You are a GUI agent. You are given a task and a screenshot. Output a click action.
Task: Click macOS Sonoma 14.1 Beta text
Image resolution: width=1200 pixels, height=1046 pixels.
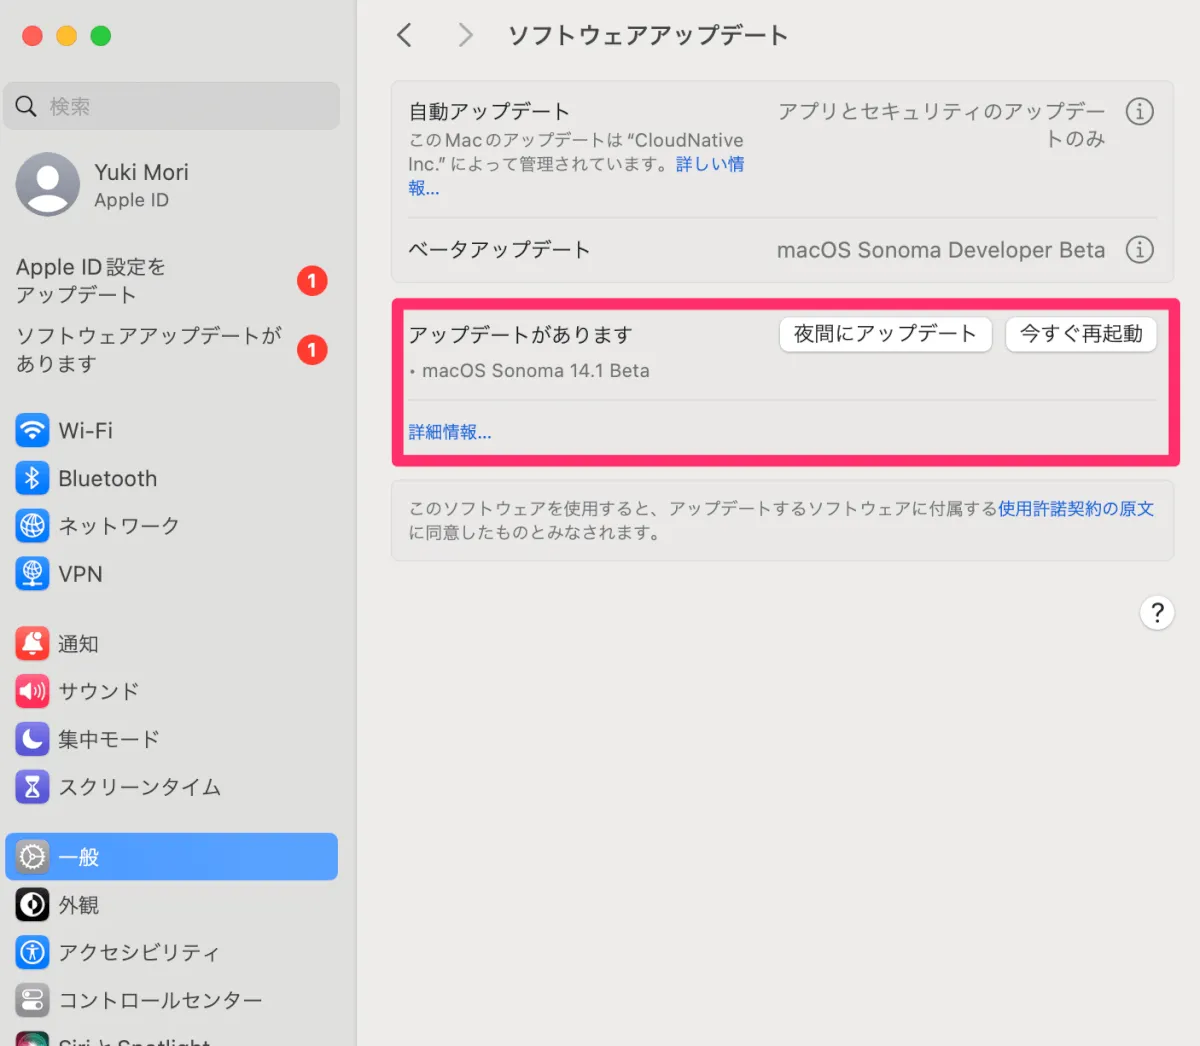click(536, 371)
